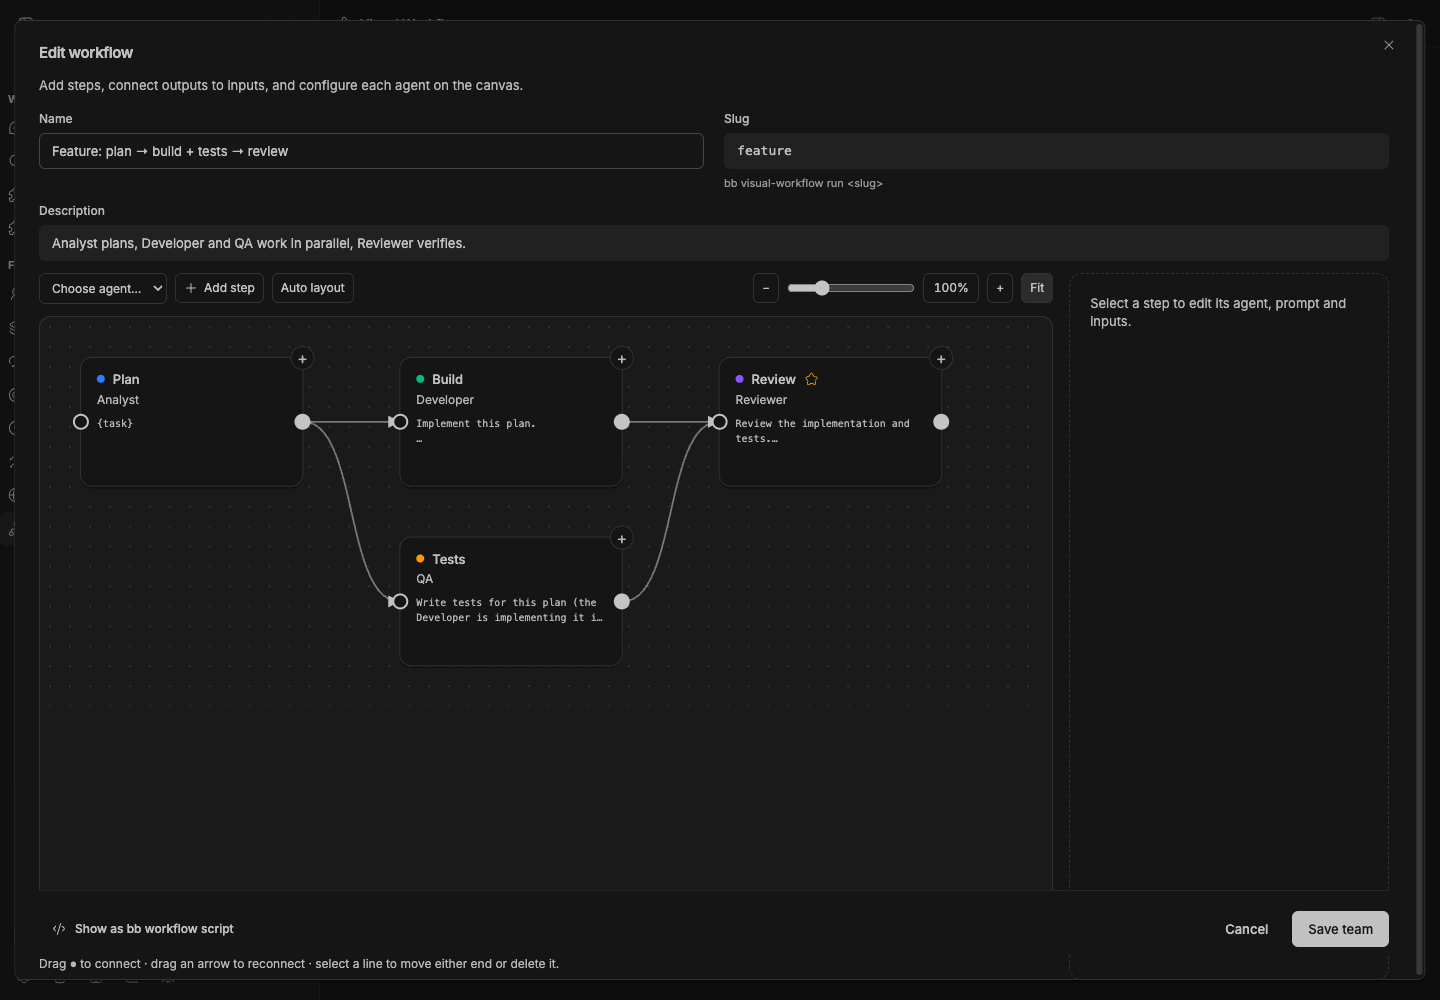This screenshot has width=1440, height=1000.
Task: Select the Build step title
Action: pos(447,379)
